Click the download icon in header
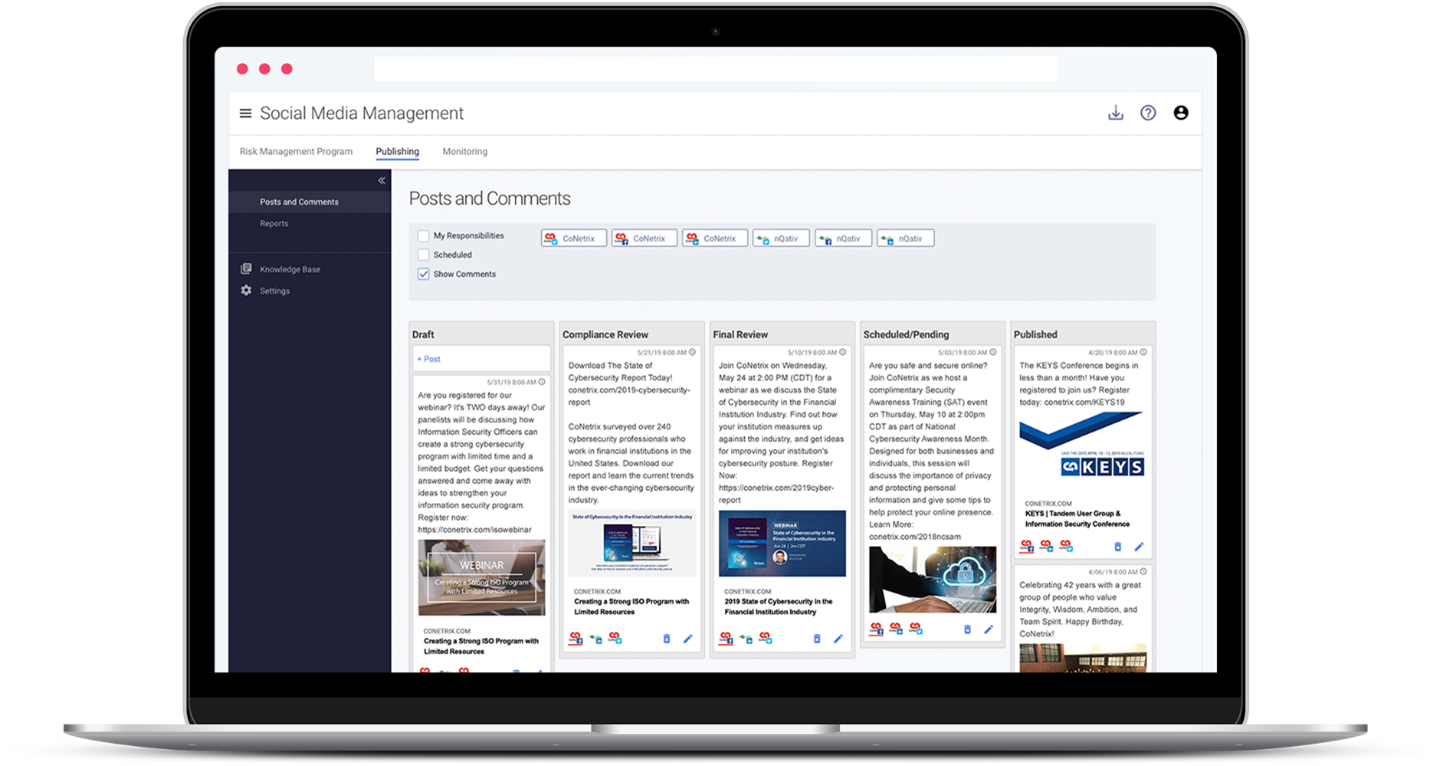Screen dimensions: 1430x766 pyautogui.click(x=1115, y=113)
